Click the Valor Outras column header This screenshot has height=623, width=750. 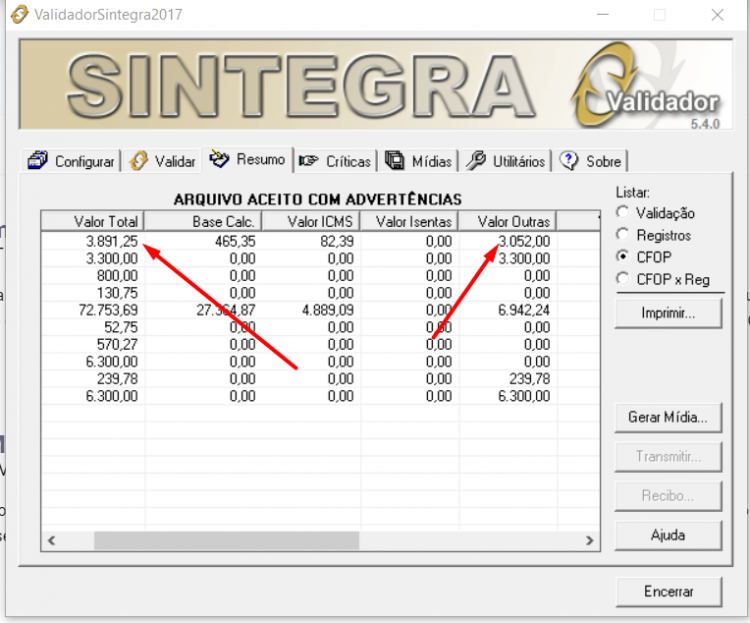click(507, 222)
